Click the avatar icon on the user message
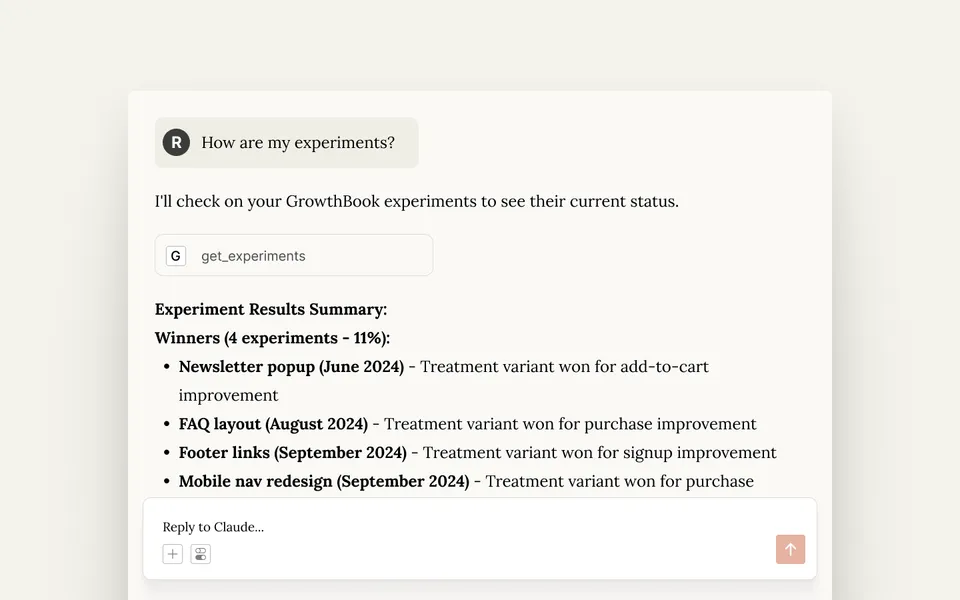This screenshot has width=960, height=600. (x=176, y=142)
